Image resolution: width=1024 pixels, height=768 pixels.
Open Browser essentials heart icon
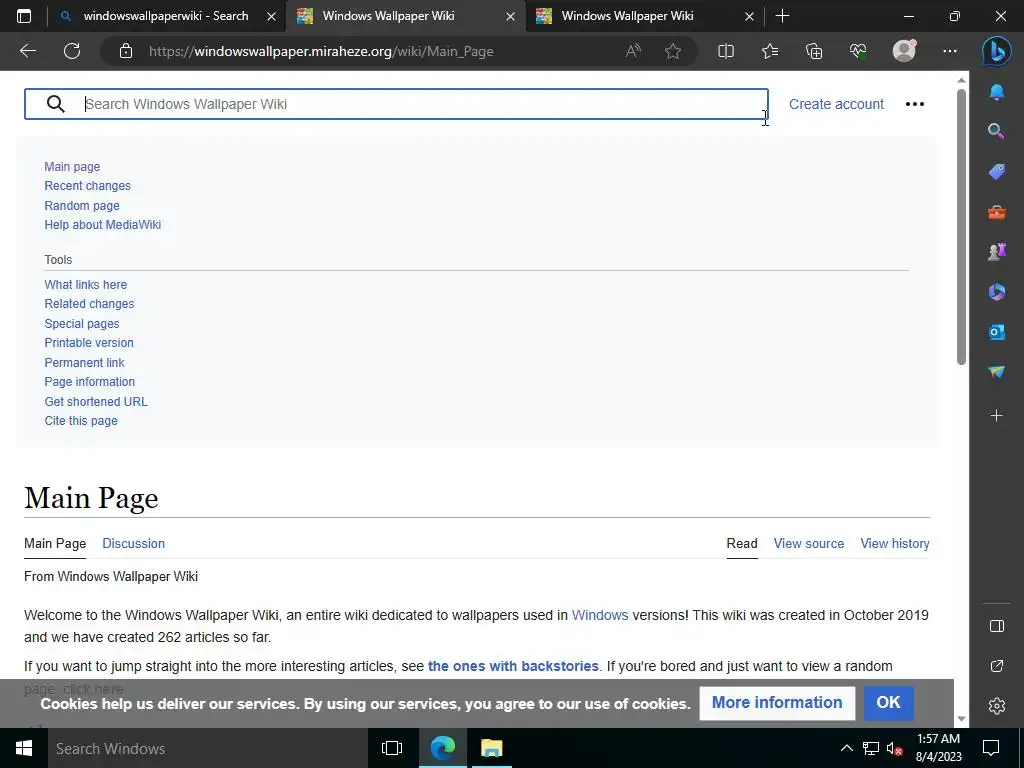(858, 51)
